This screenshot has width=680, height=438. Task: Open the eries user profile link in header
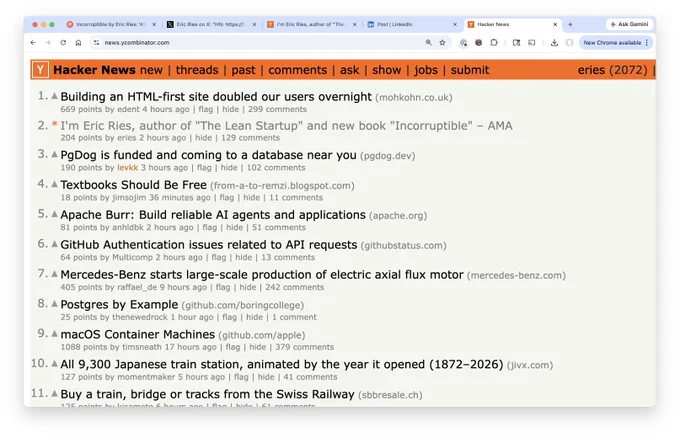tap(591, 70)
